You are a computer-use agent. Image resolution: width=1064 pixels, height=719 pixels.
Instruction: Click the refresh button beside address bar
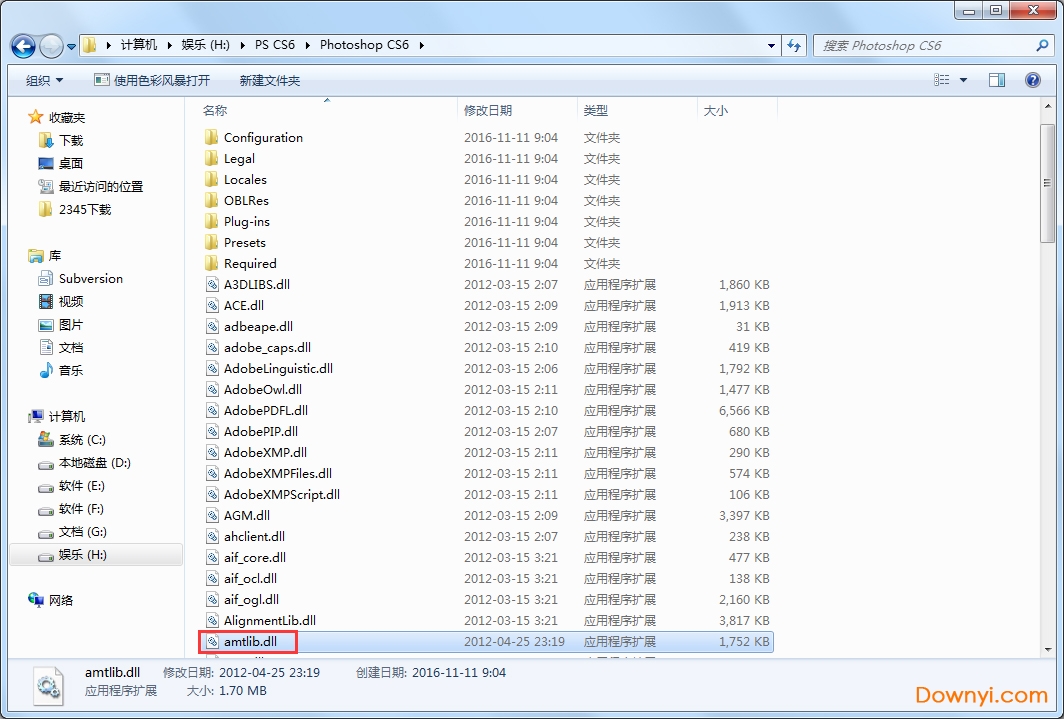(795, 45)
